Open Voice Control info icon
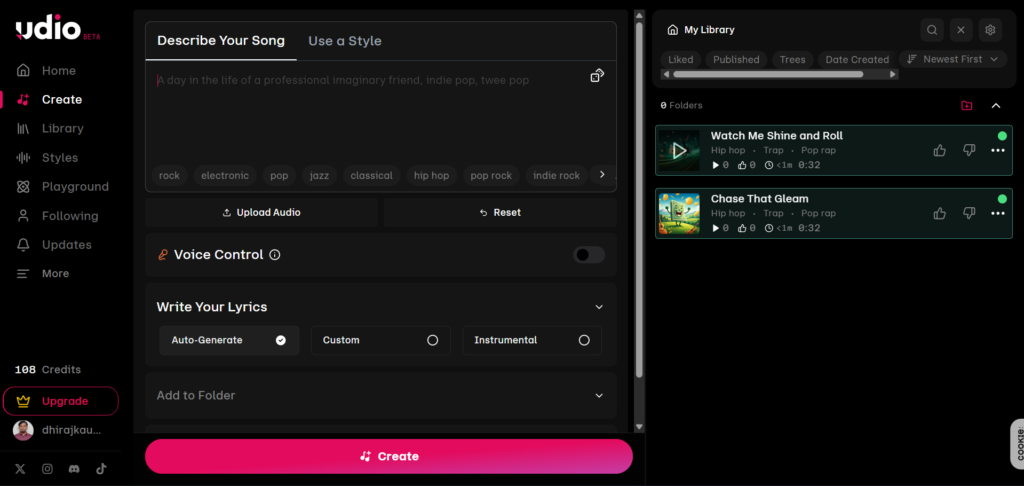The image size is (1024, 486). (x=275, y=255)
